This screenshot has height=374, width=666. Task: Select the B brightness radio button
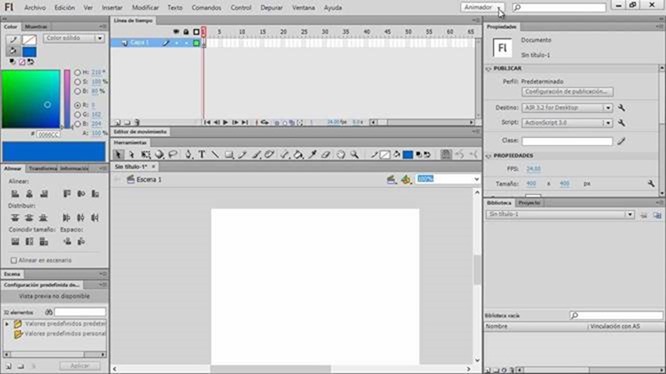77,91
